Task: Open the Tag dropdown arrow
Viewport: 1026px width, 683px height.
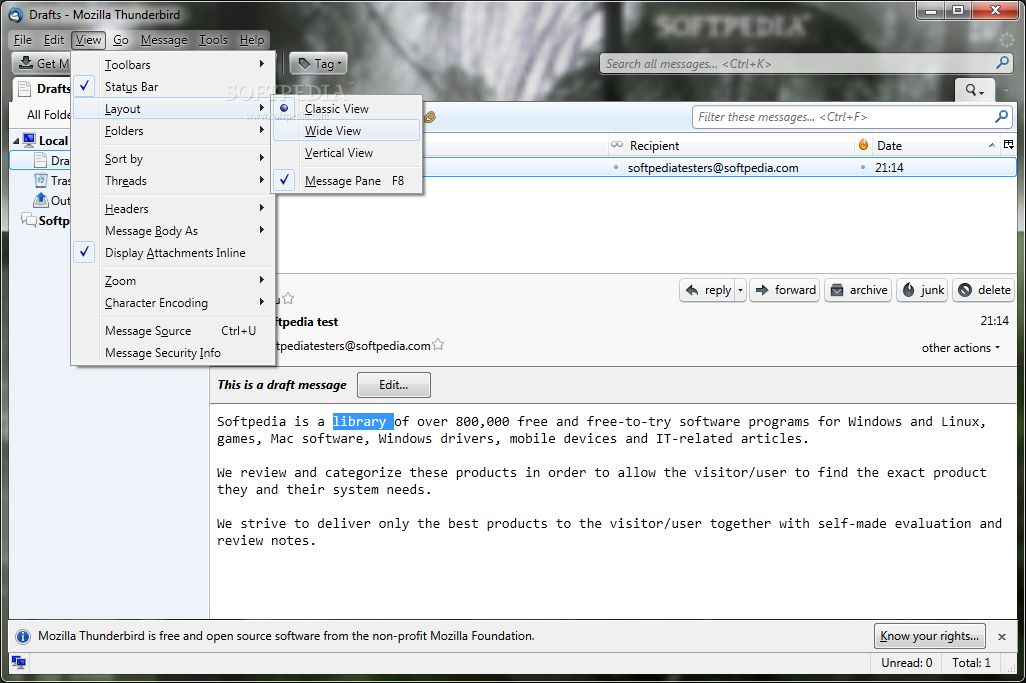Action: point(340,64)
